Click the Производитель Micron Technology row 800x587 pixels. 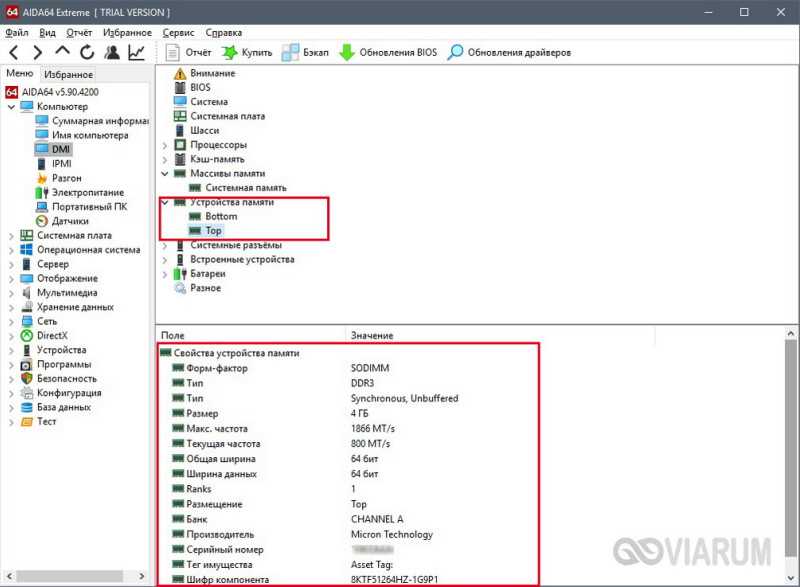(348, 534)
